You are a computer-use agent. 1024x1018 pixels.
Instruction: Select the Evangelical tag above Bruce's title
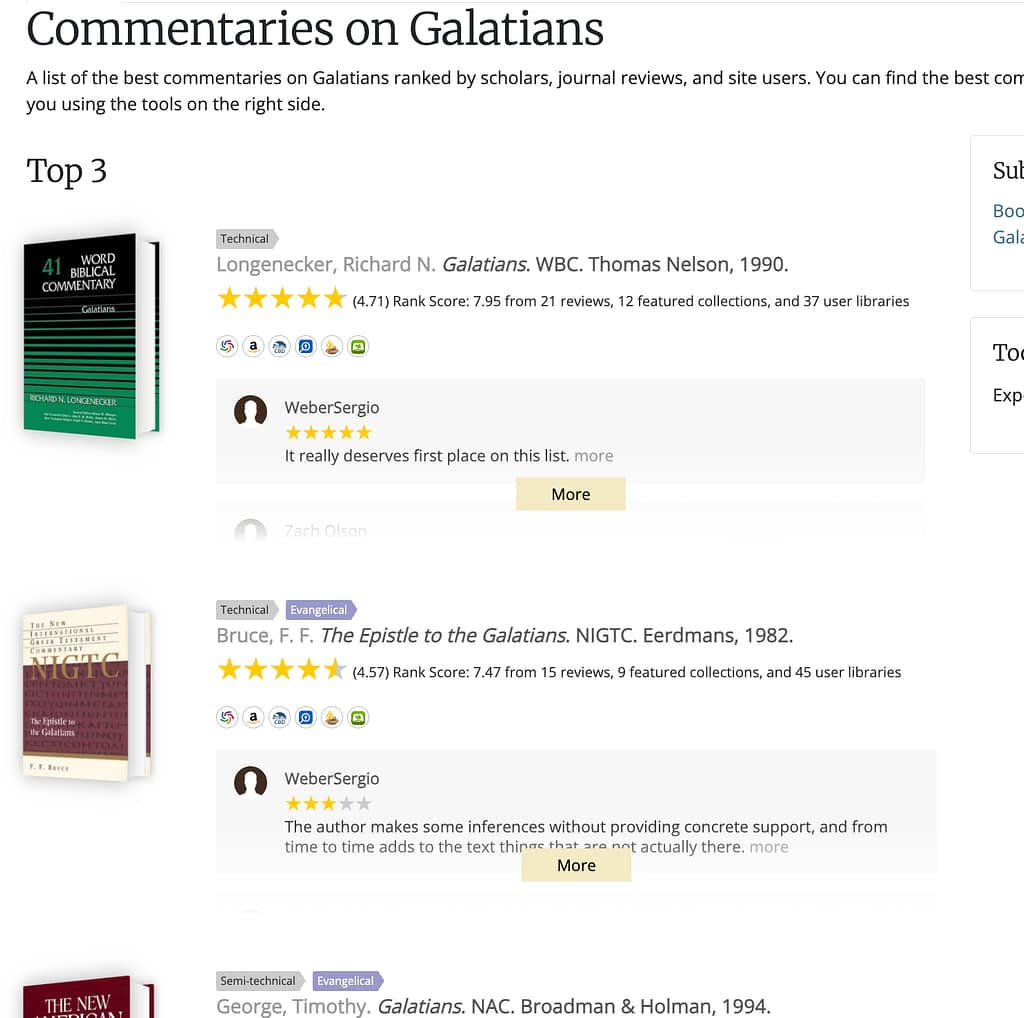tap(320, 610)
